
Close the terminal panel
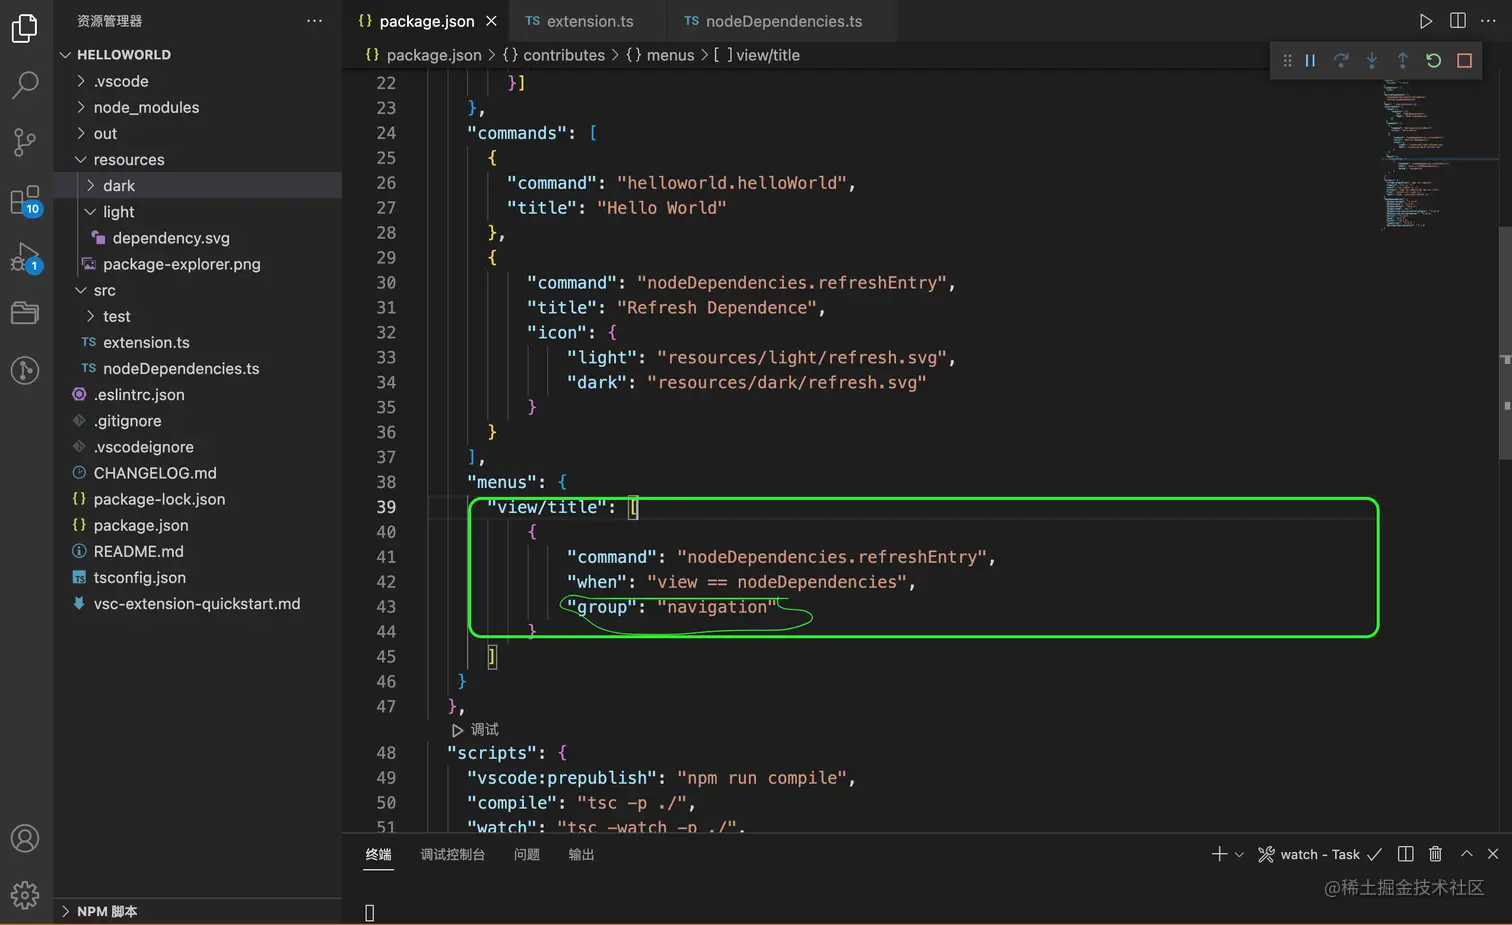[1492, 854]
